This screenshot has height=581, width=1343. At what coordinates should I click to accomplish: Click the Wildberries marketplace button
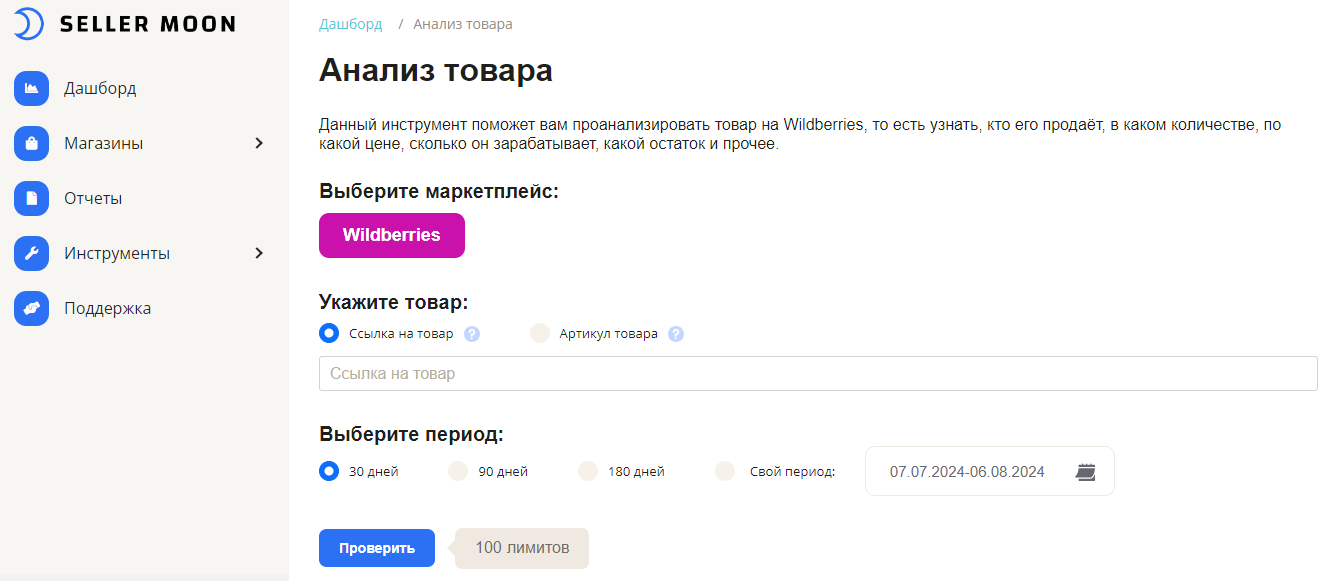(392, 235)
